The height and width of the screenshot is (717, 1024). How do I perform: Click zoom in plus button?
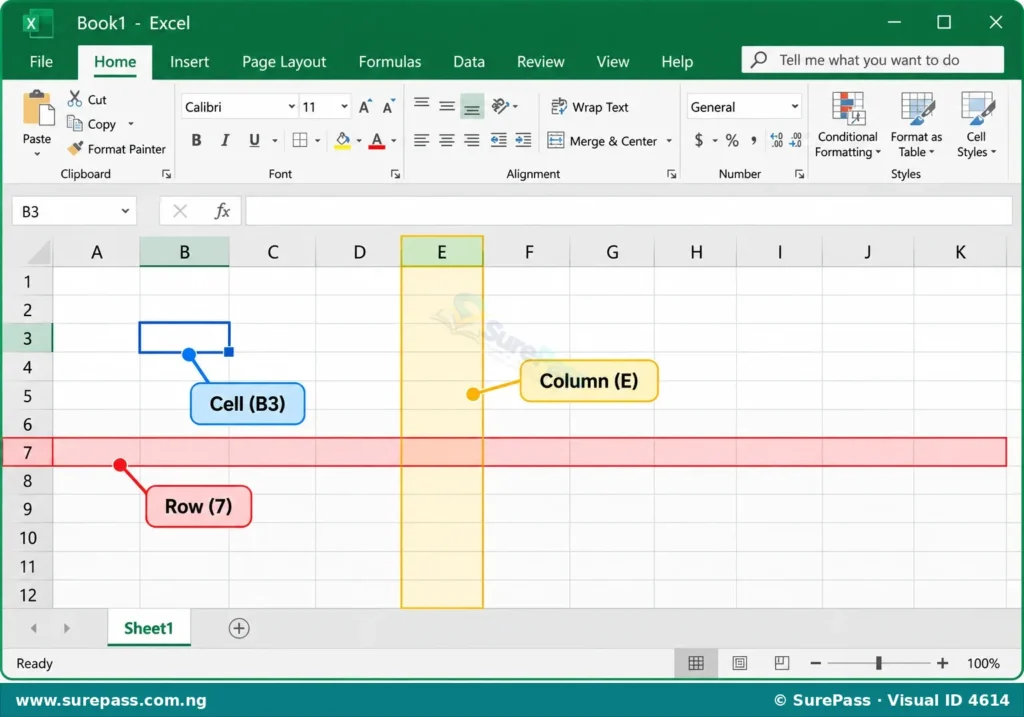[x=942, y=663]
